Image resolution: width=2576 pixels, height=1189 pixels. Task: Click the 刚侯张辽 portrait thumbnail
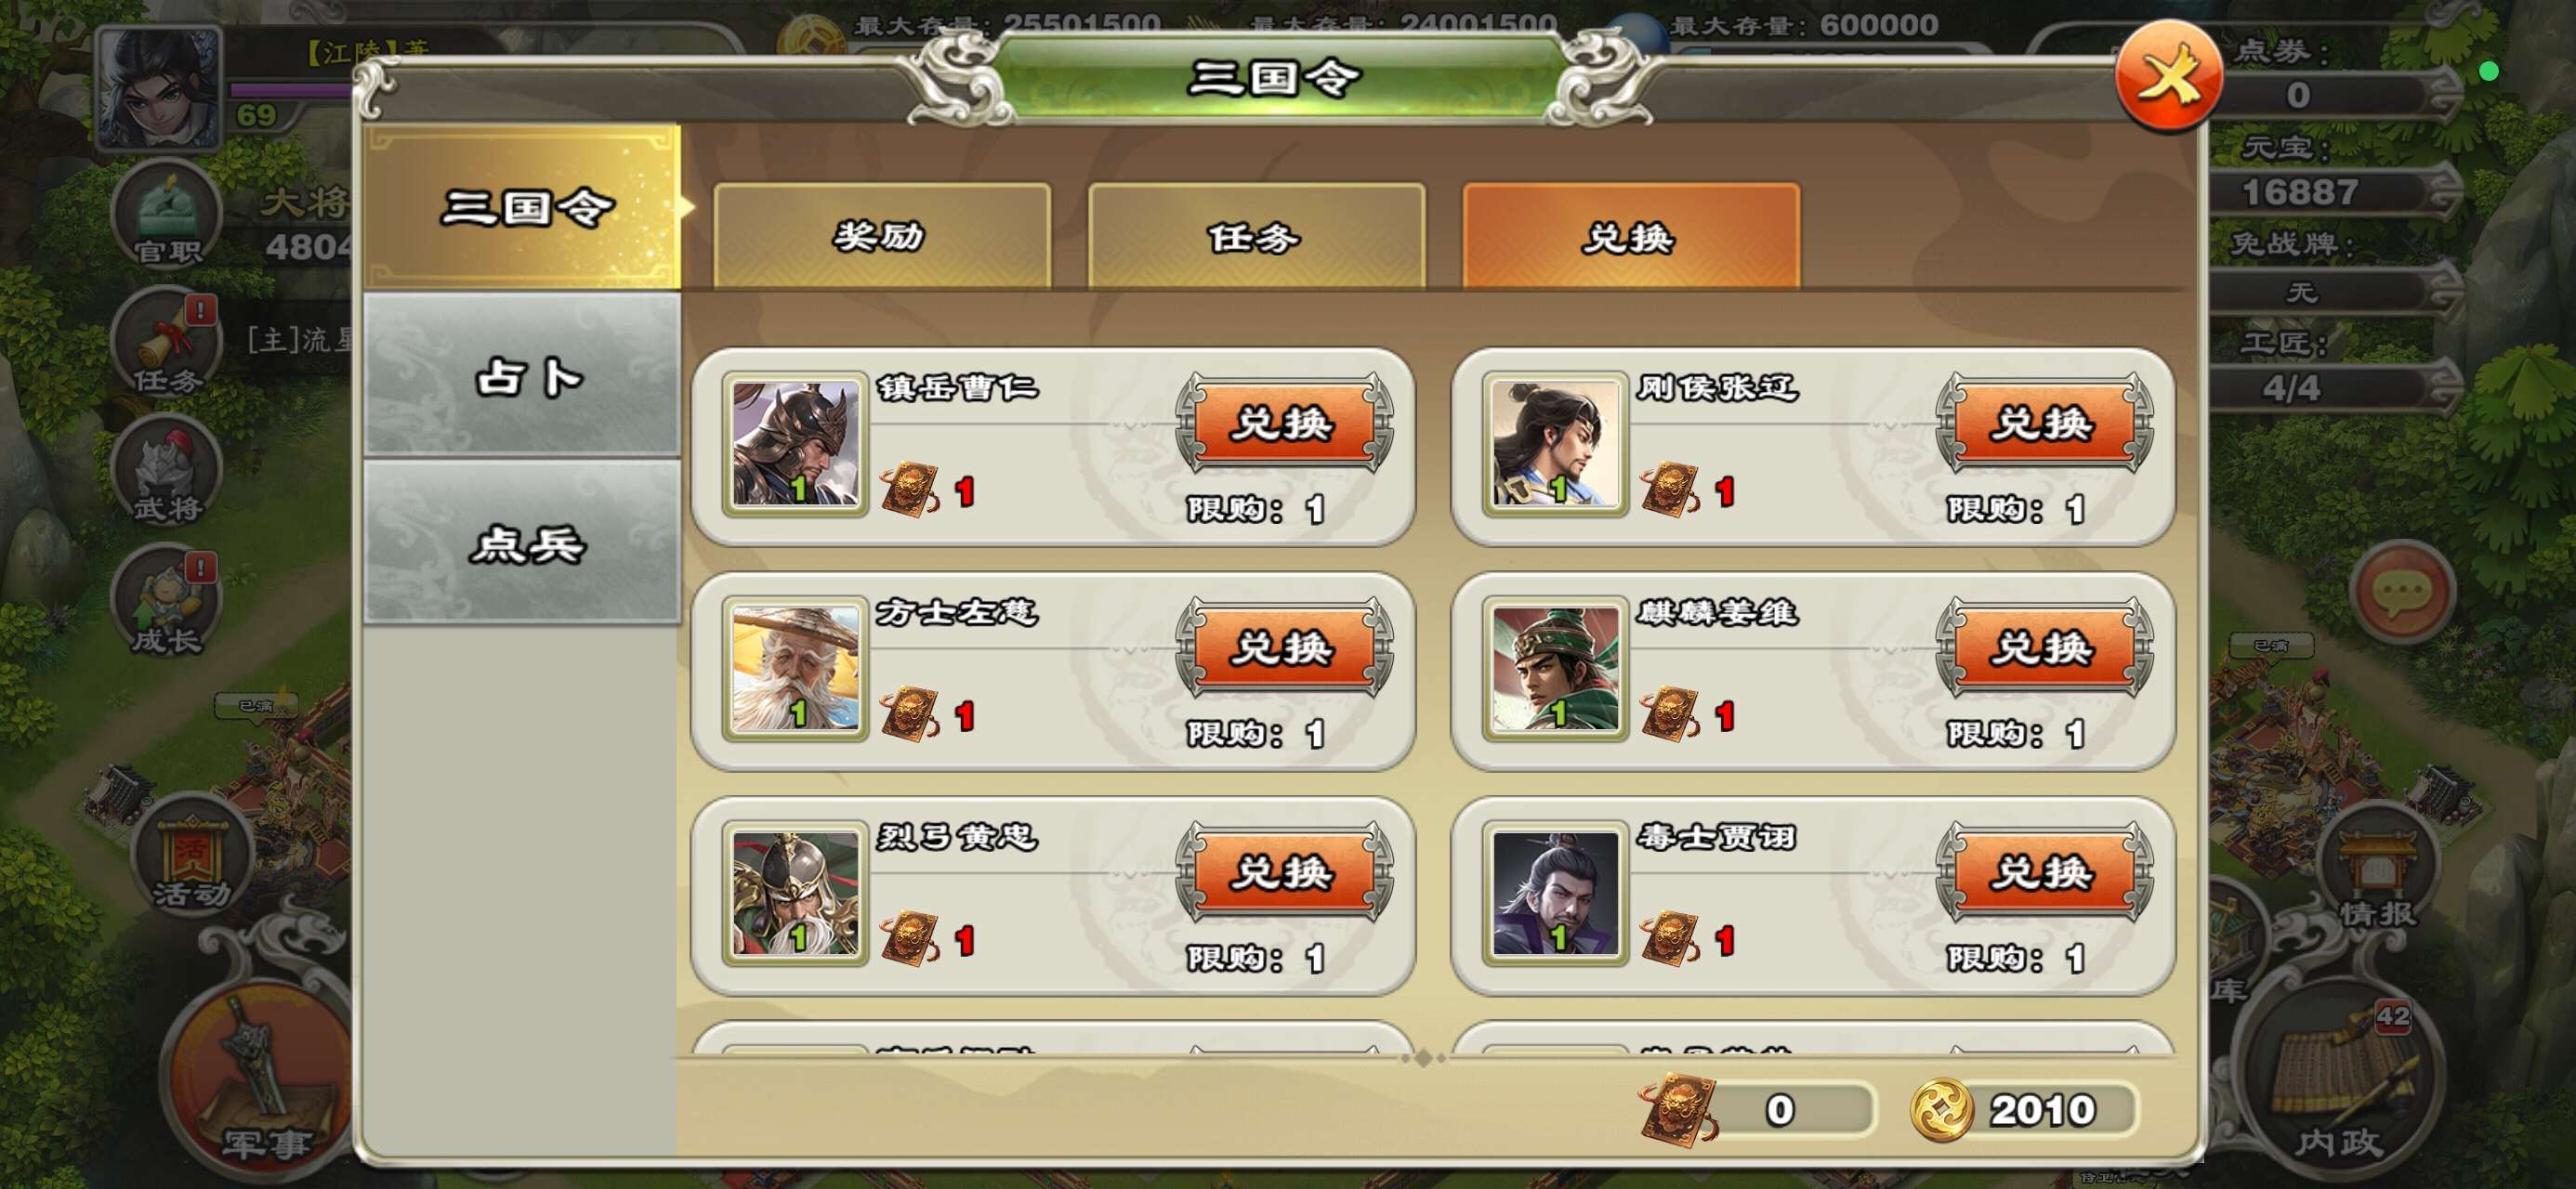pos(1556,445)
